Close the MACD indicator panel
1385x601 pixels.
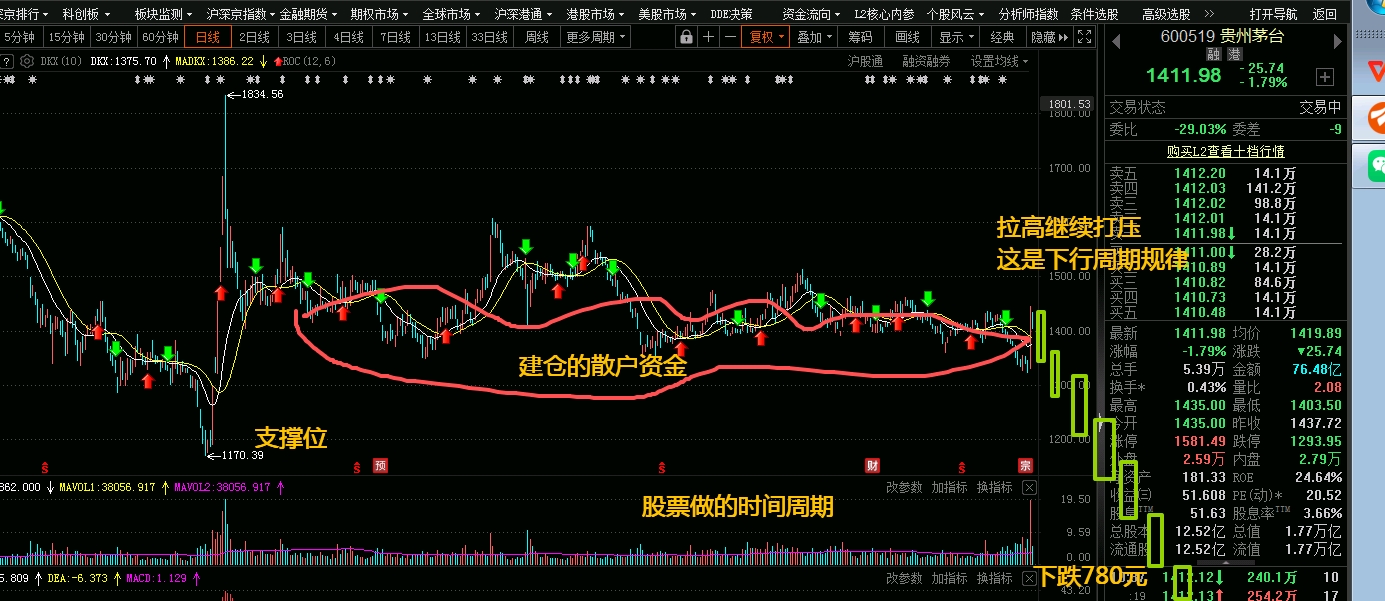click(x=1029, y=578)
